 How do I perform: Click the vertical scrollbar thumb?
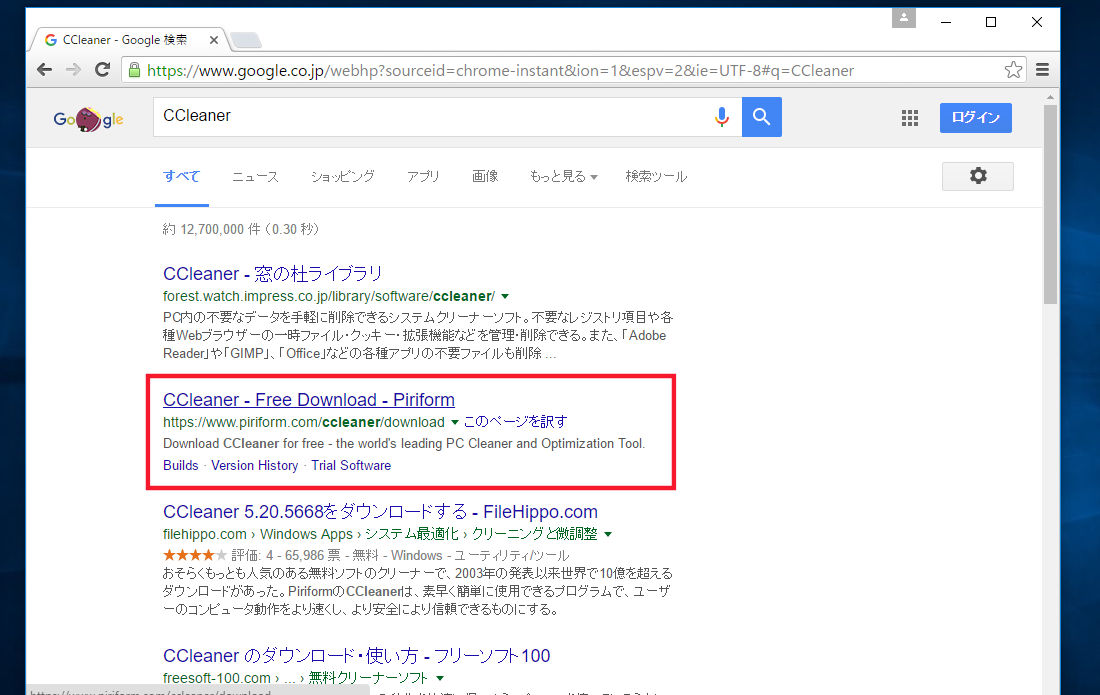[x=1050, y=204]
